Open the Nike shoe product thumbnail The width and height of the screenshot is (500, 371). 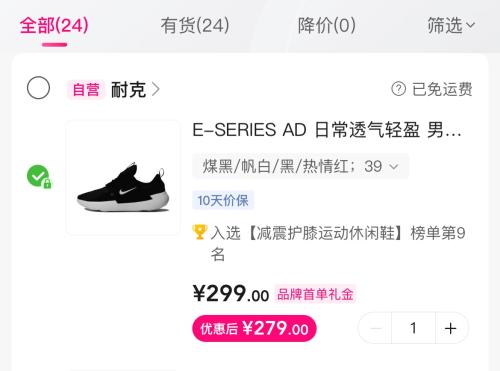(x=123, y=178)
